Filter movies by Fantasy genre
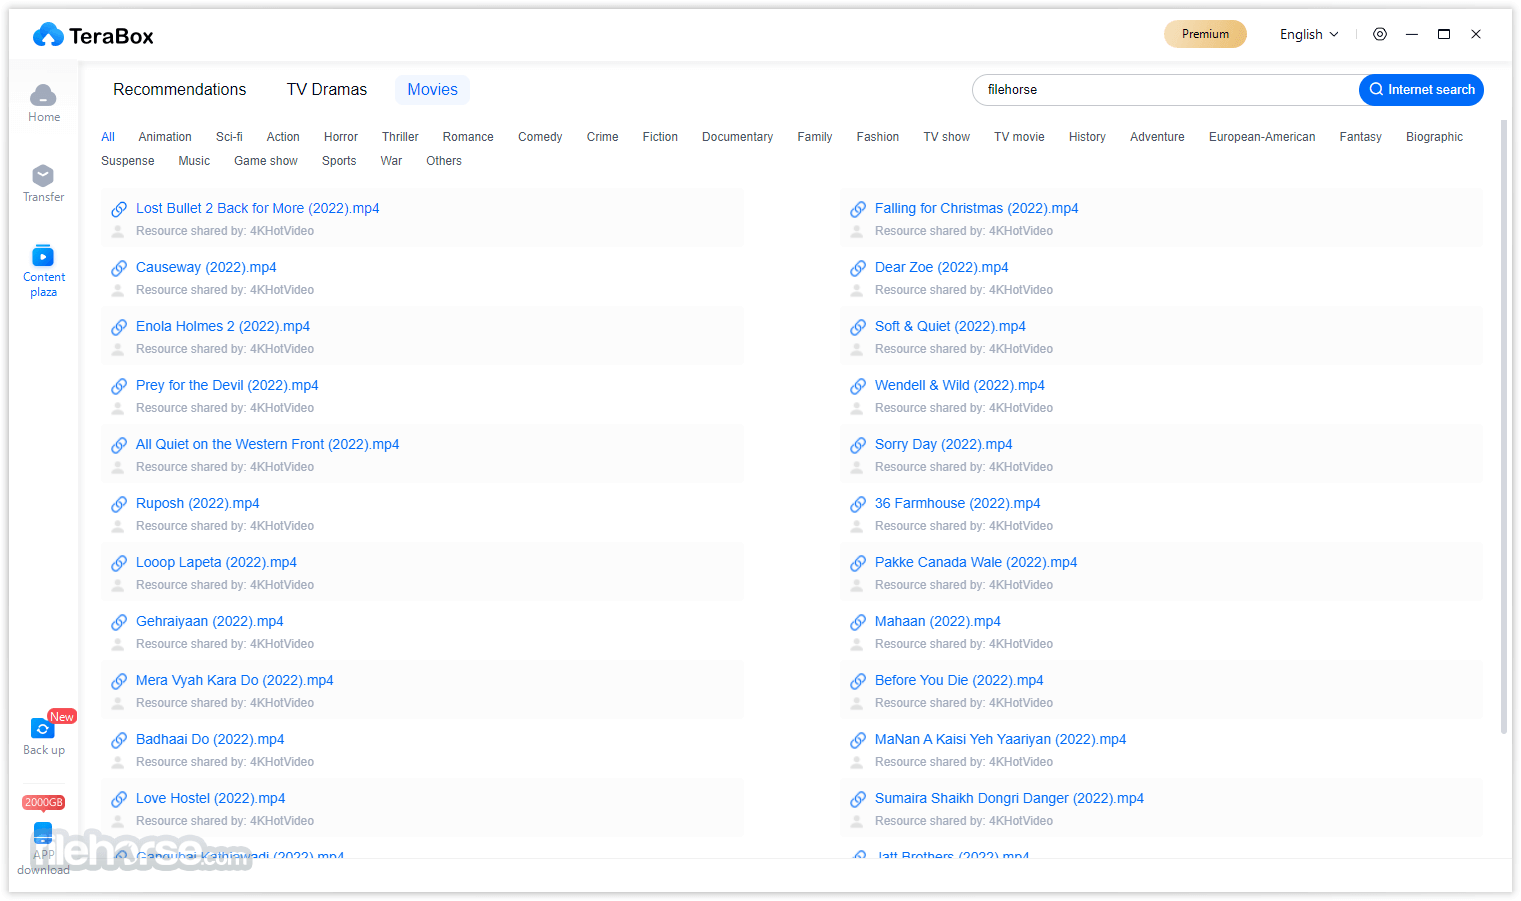 pos(1361,137)
